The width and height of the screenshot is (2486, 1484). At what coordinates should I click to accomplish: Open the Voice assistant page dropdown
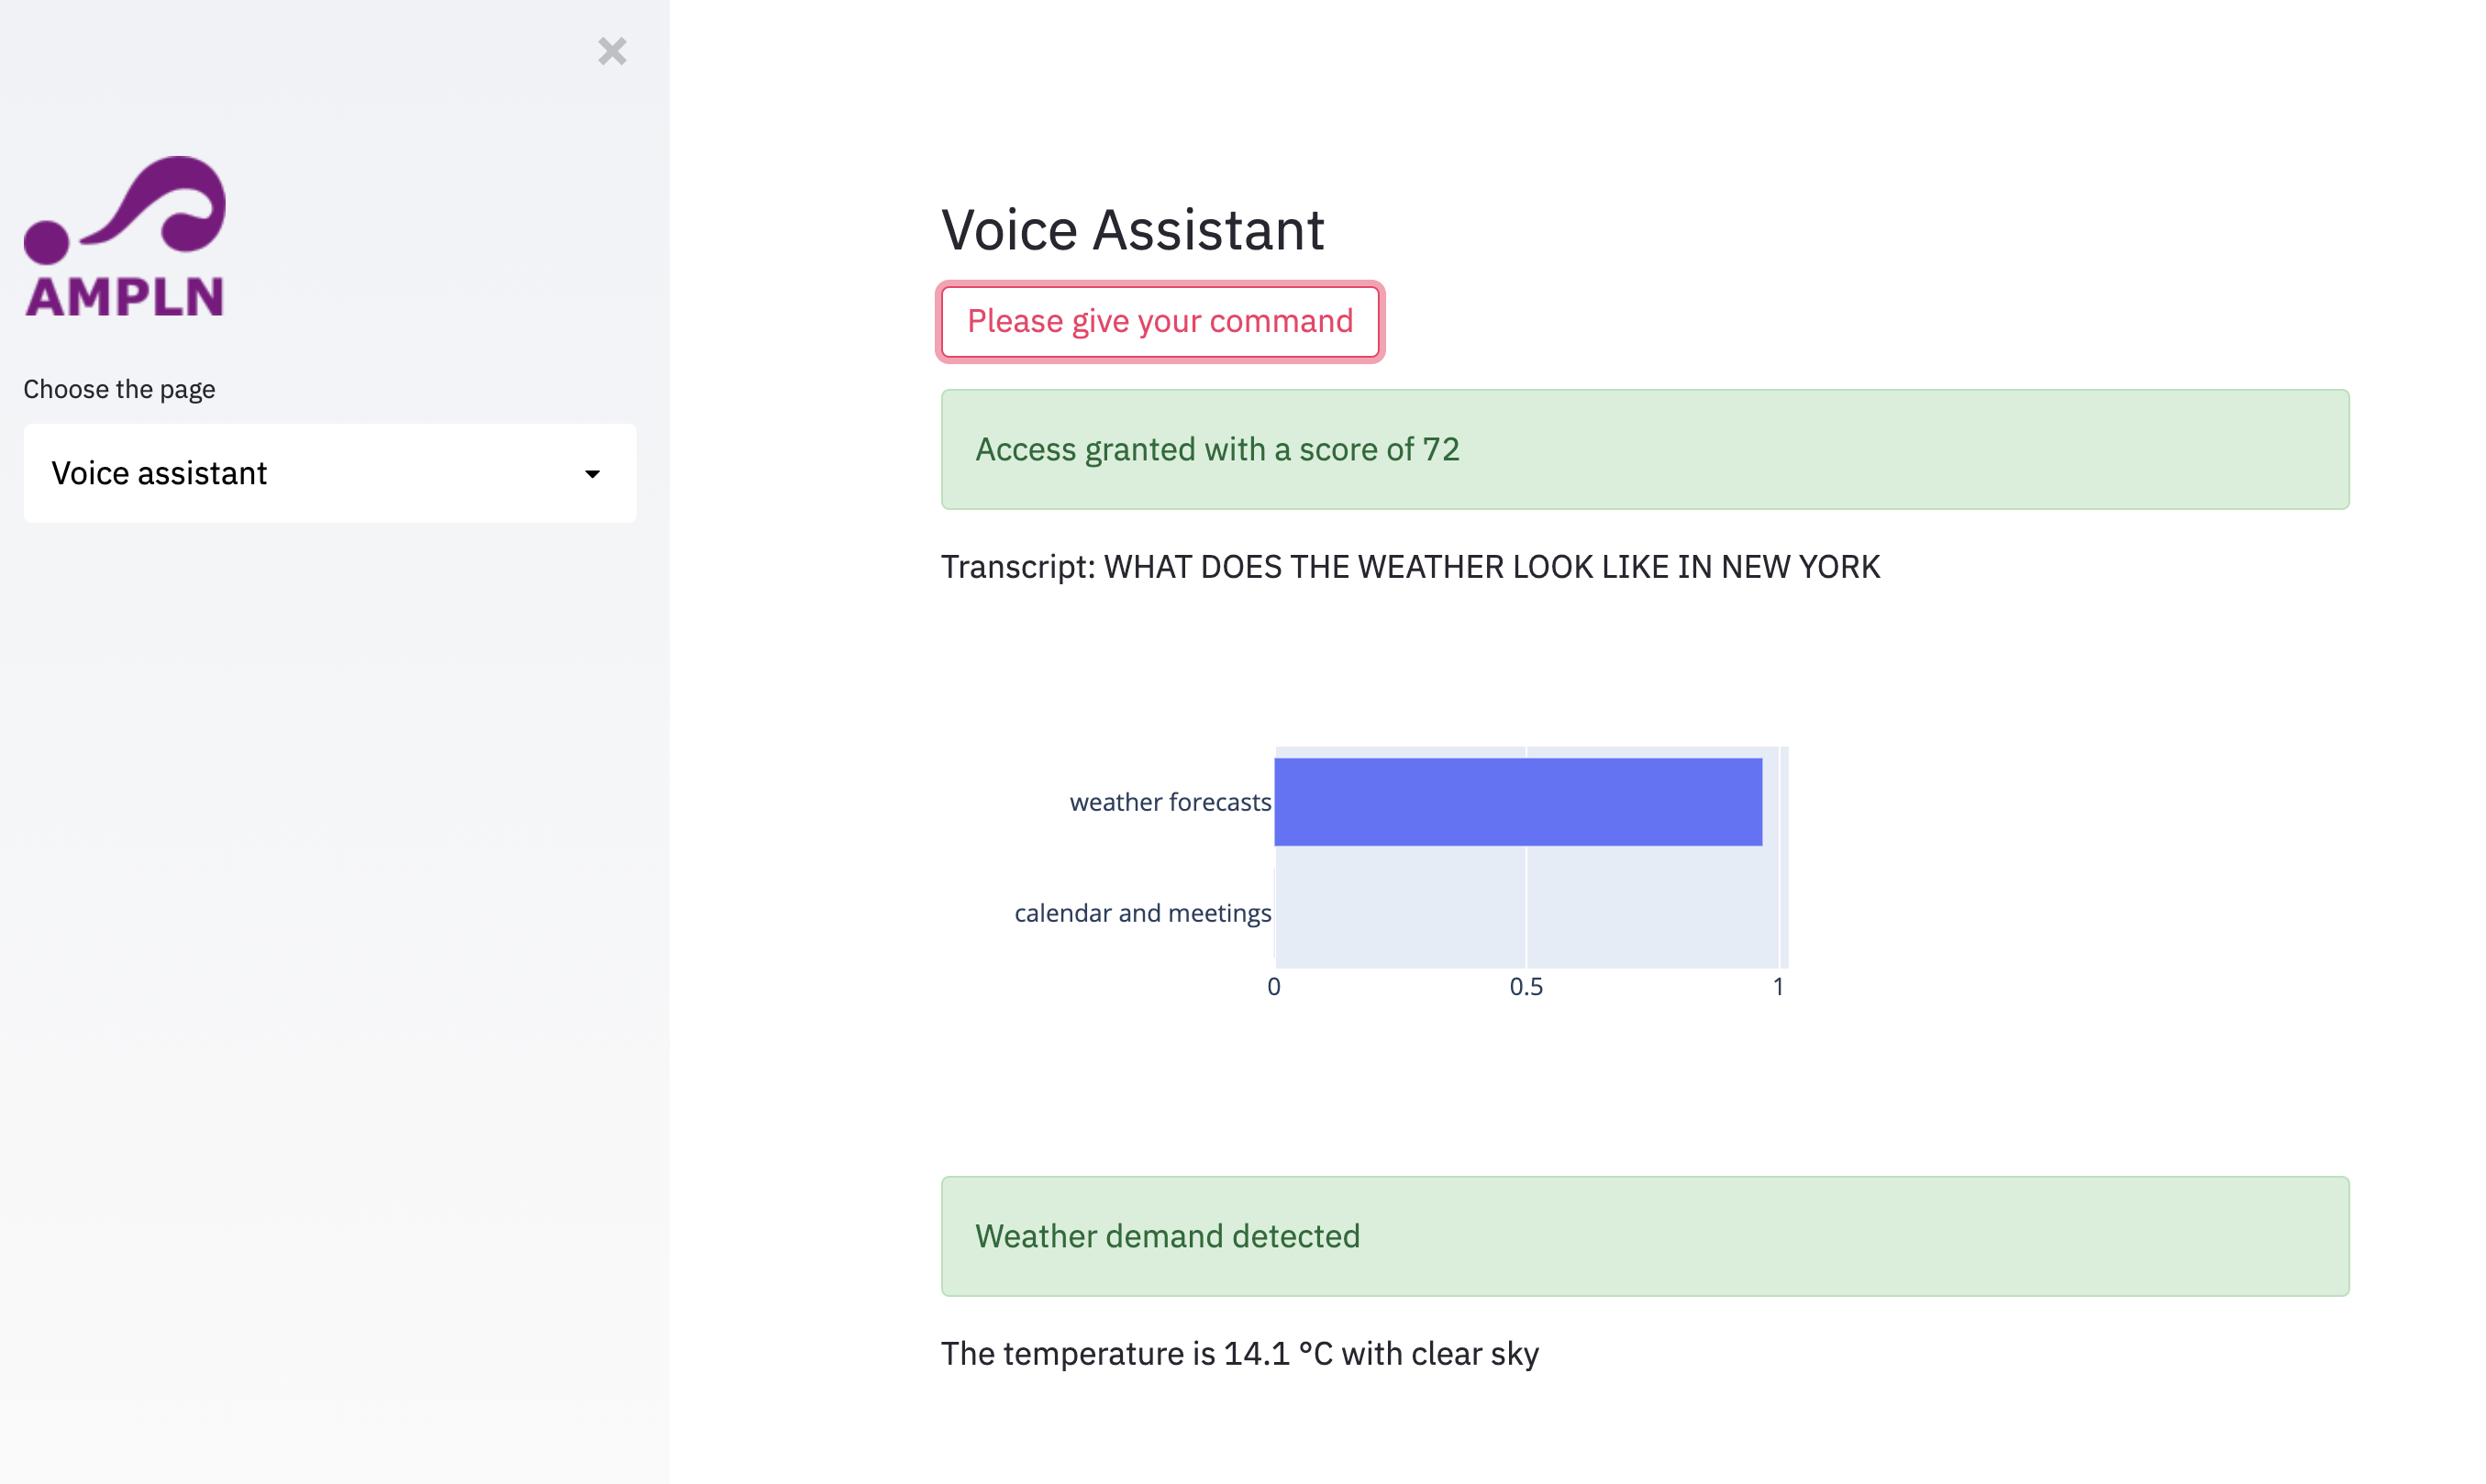pyautogui.click(x=329, y=473)
